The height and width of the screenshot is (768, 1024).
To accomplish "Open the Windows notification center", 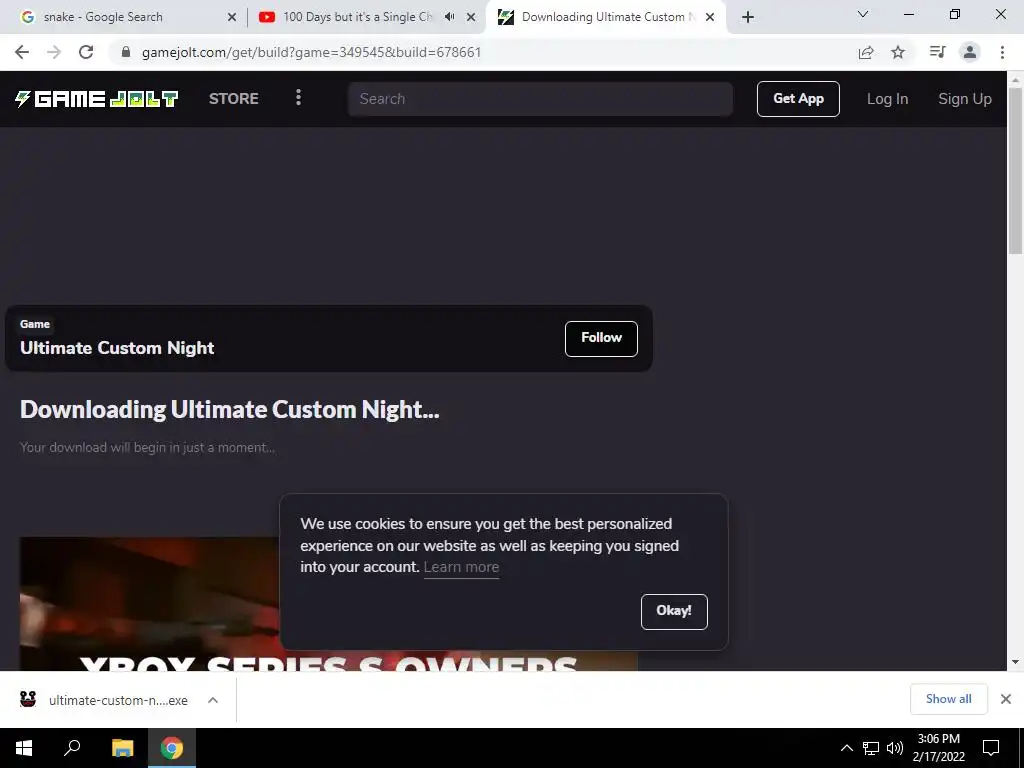I will click(x=991, y=748).
